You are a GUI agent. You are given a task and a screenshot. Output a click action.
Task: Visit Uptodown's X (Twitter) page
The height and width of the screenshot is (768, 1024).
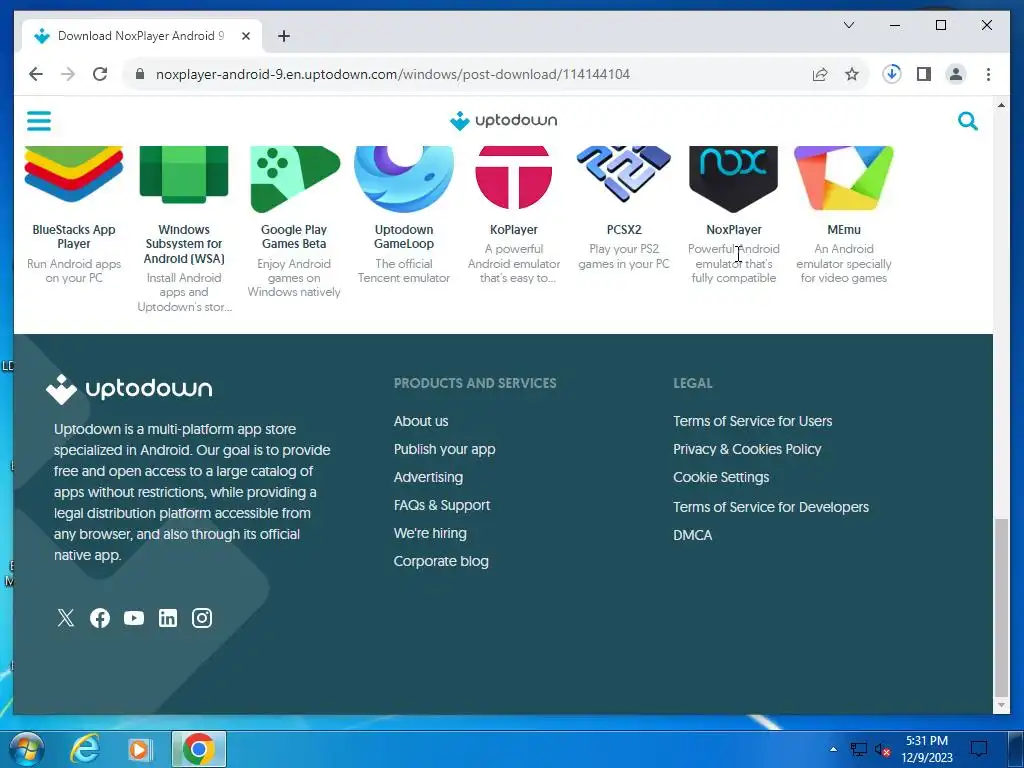click(x=66, y=618)
